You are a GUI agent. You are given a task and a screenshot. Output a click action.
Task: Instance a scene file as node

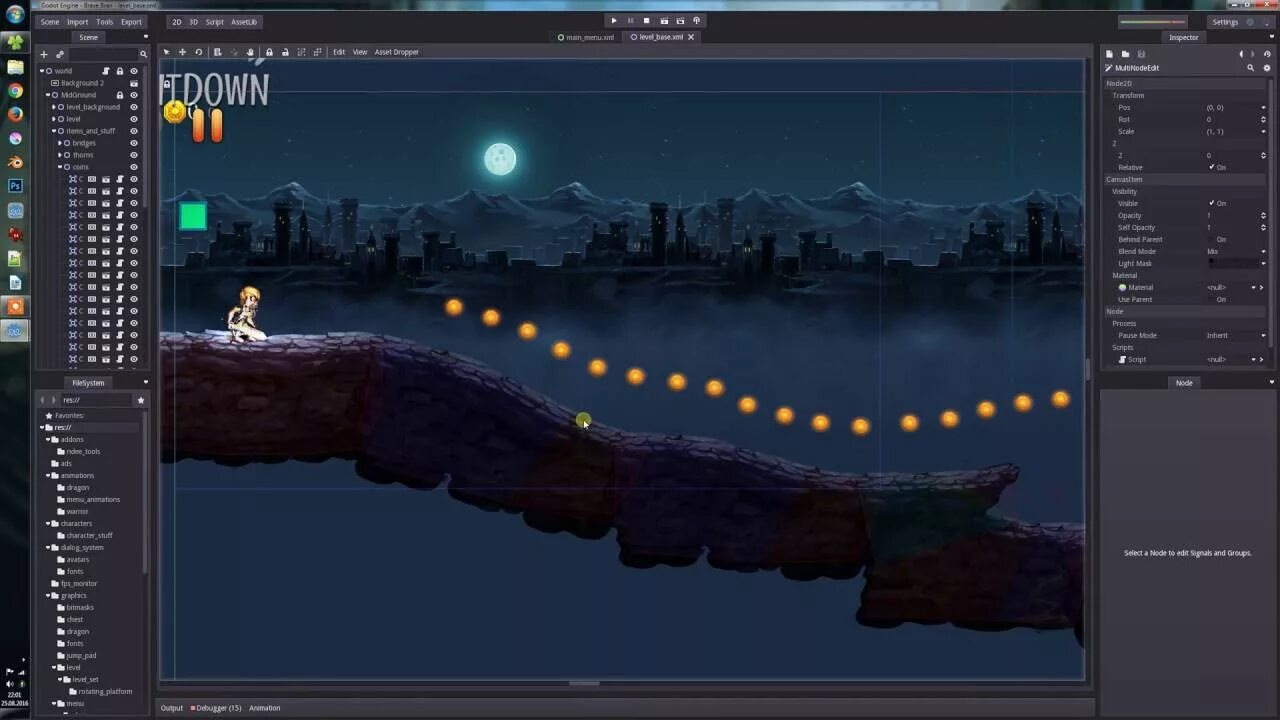[60, 54]
